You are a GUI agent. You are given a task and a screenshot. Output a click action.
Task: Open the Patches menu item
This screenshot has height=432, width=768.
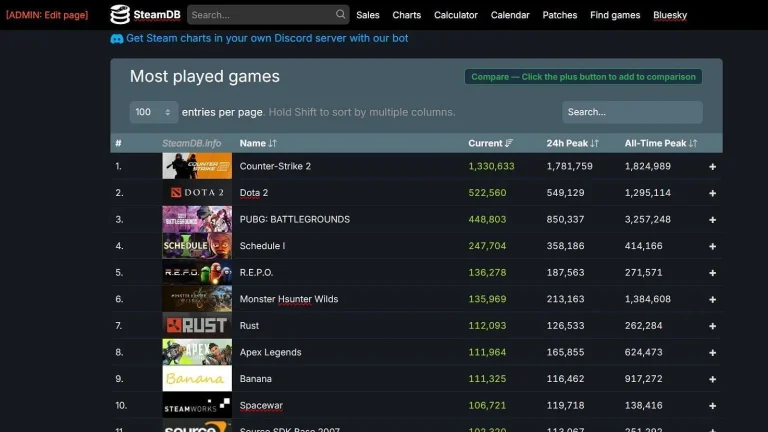[559, 15]
